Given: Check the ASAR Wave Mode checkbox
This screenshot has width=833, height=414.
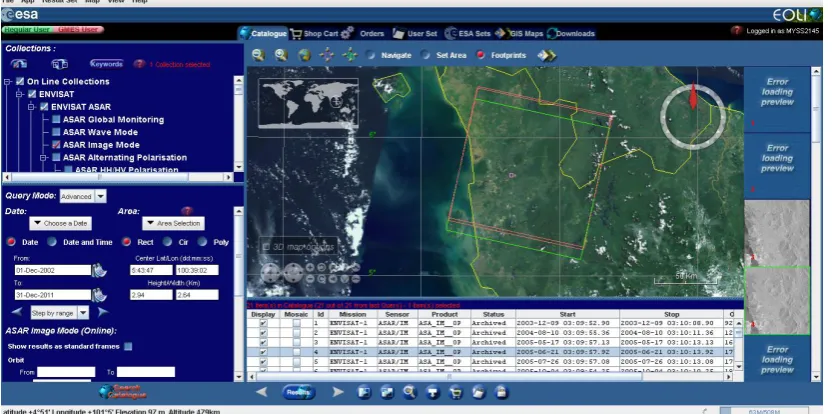Looking at the screenshot, I should (56, 132).
